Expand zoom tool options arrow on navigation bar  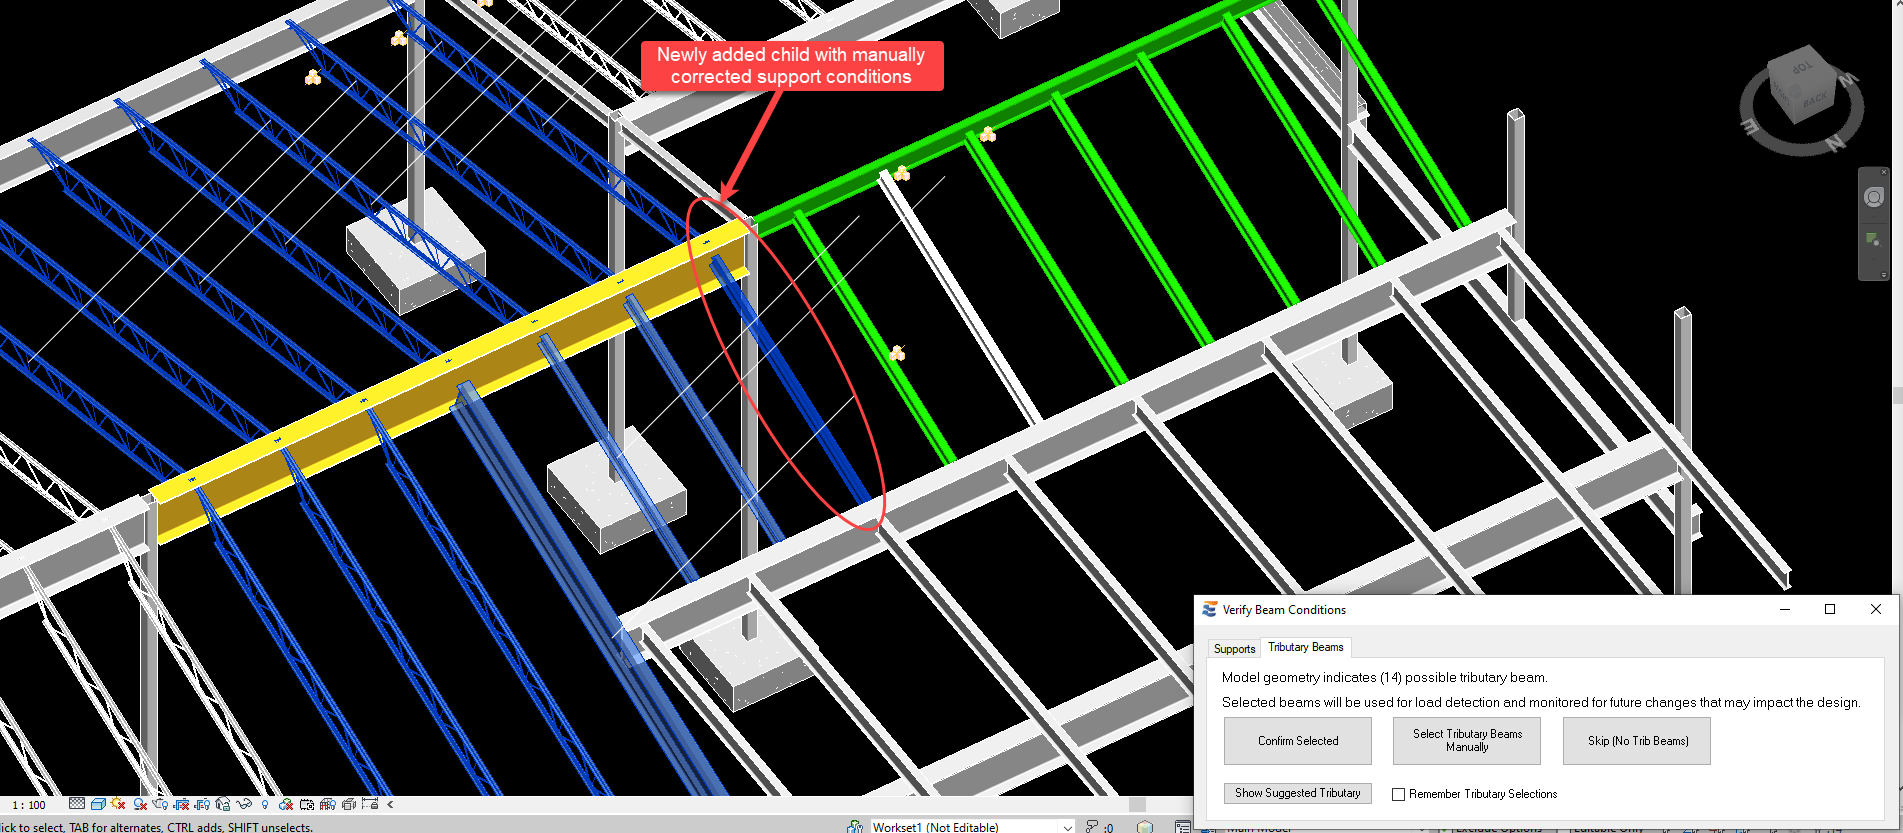point(1873,259)
